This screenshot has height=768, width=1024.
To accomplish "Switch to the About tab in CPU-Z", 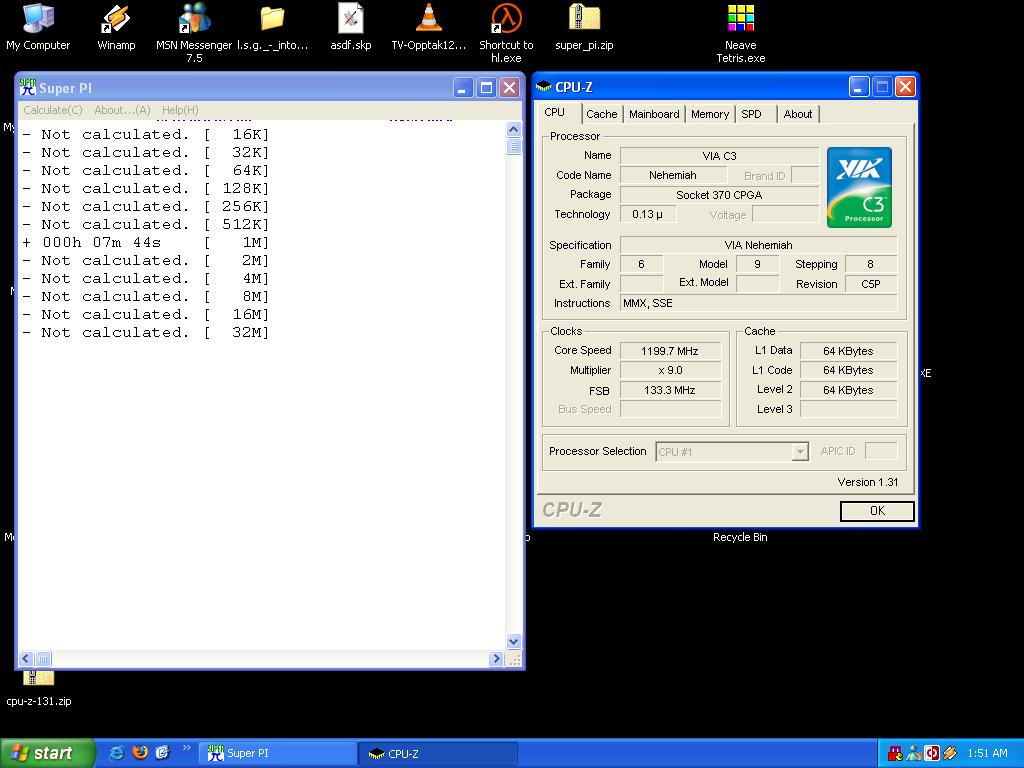I will [x=797, y=114].
